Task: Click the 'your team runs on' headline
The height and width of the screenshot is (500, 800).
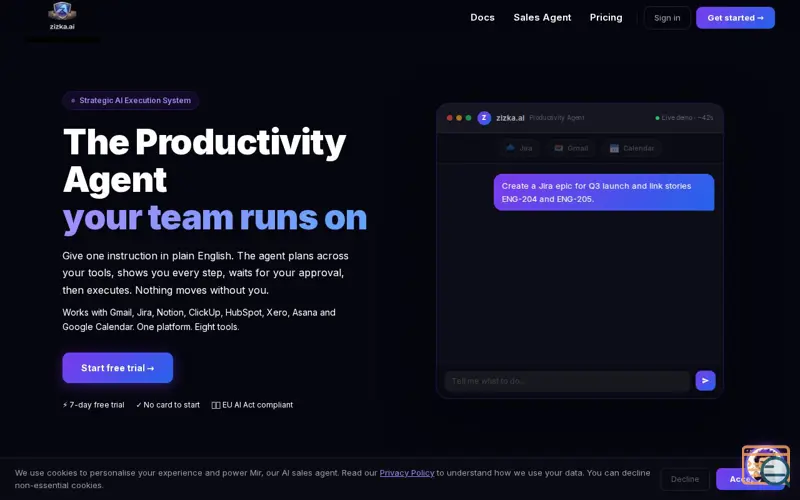Action: [x=214, y=218]
